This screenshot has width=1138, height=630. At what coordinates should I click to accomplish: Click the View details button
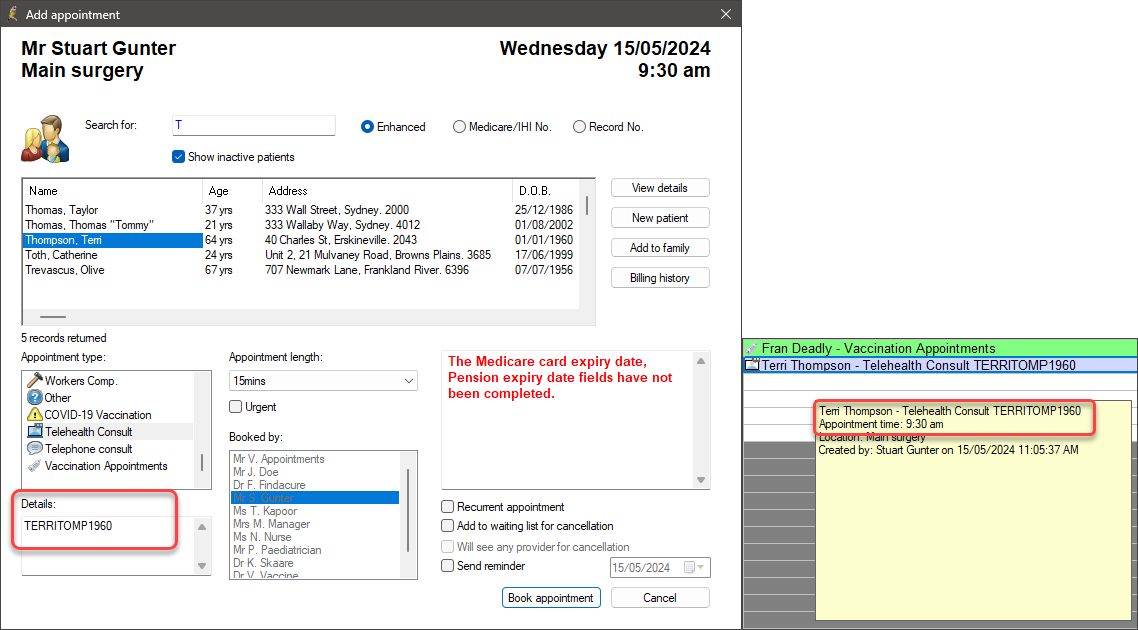(660, 188)
